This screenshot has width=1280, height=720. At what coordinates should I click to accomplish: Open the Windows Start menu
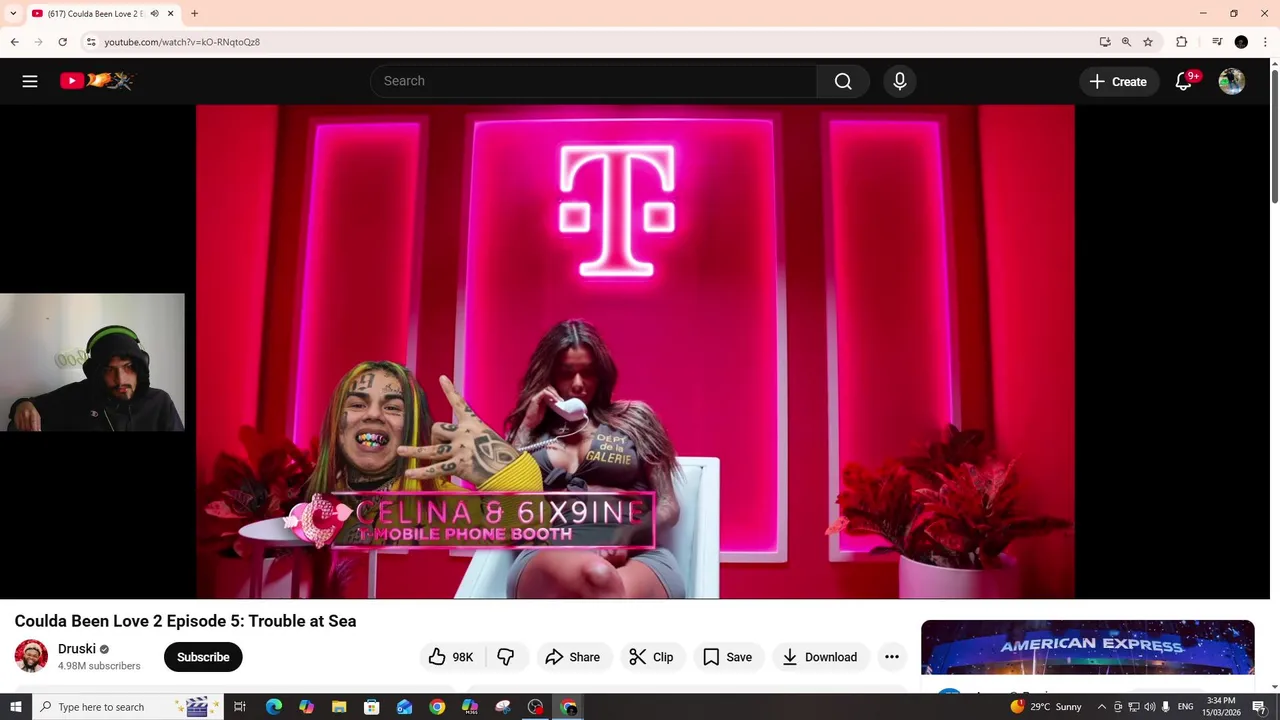coord(15,707)
